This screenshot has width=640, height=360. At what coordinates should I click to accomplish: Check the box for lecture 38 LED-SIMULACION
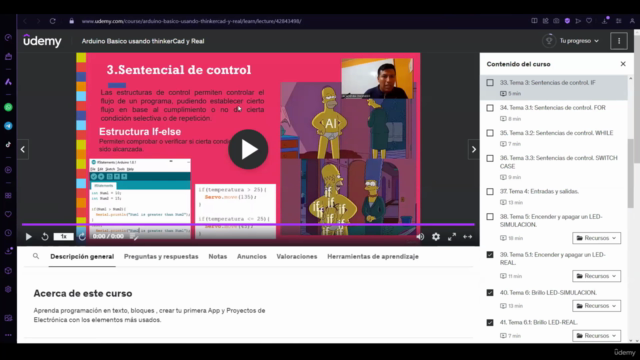[490, 217]
